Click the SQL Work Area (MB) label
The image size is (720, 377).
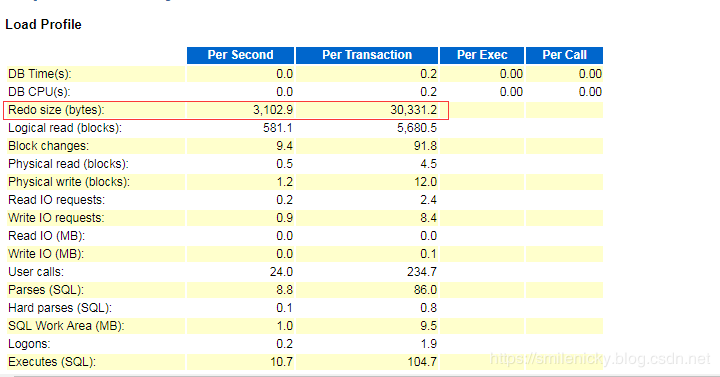coord(66,326)
